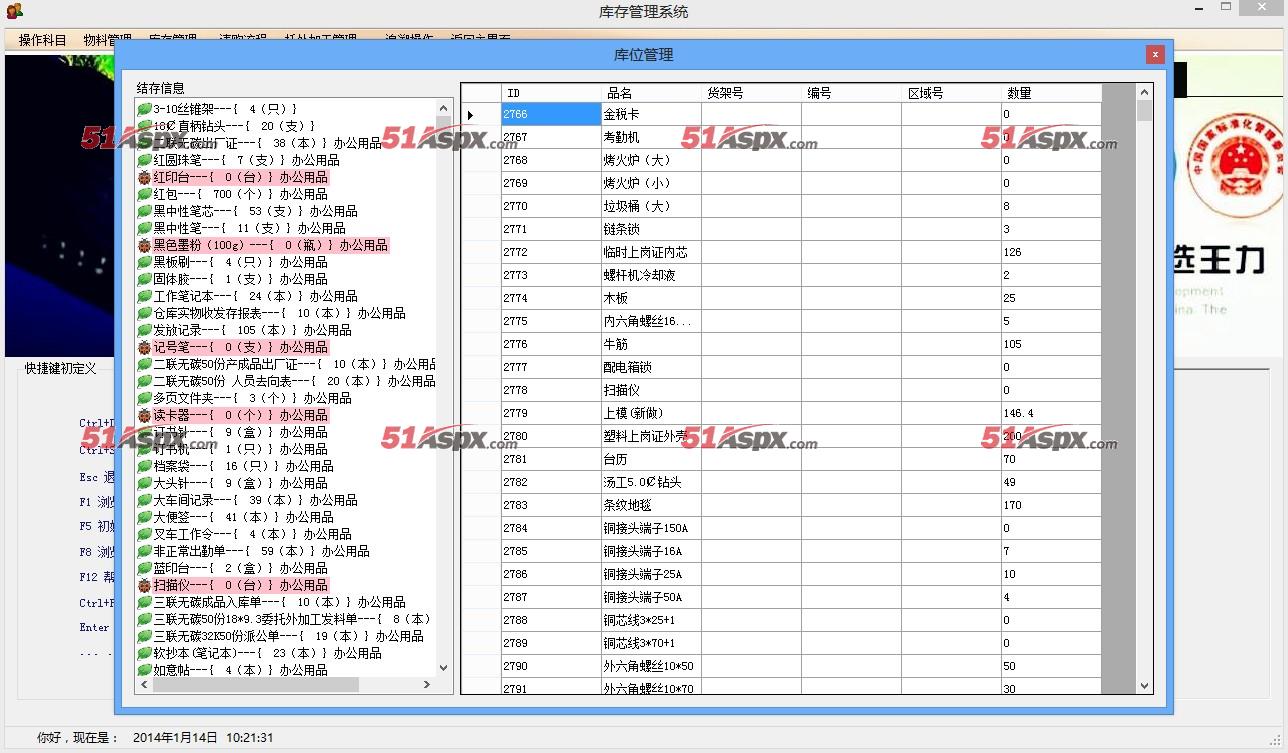1288x753 pixels.
Task: Click the ladybug icon beside 扫描仪
Action: [x=145, y=585]
